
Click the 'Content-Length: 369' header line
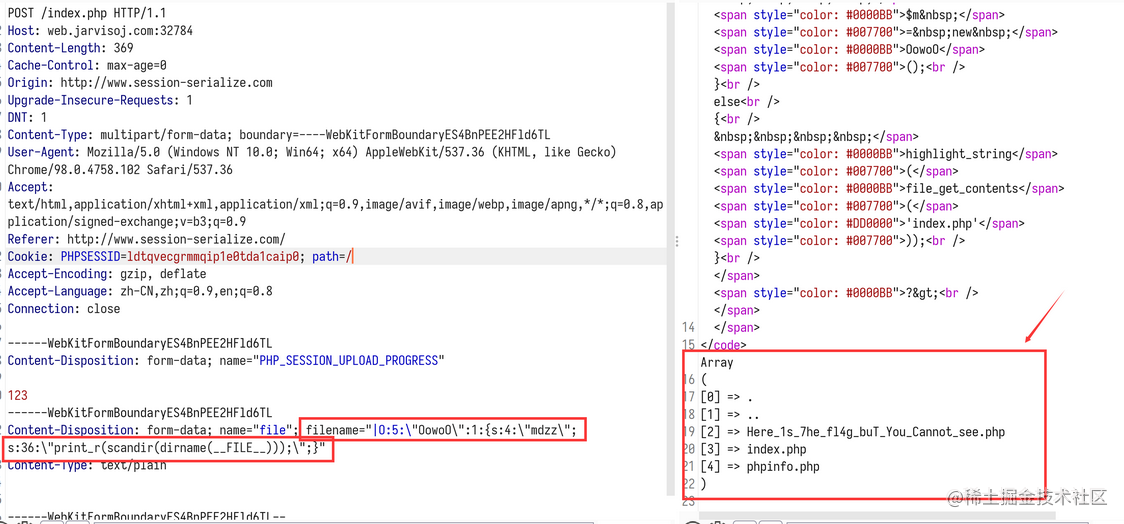[x=70, y=48]
